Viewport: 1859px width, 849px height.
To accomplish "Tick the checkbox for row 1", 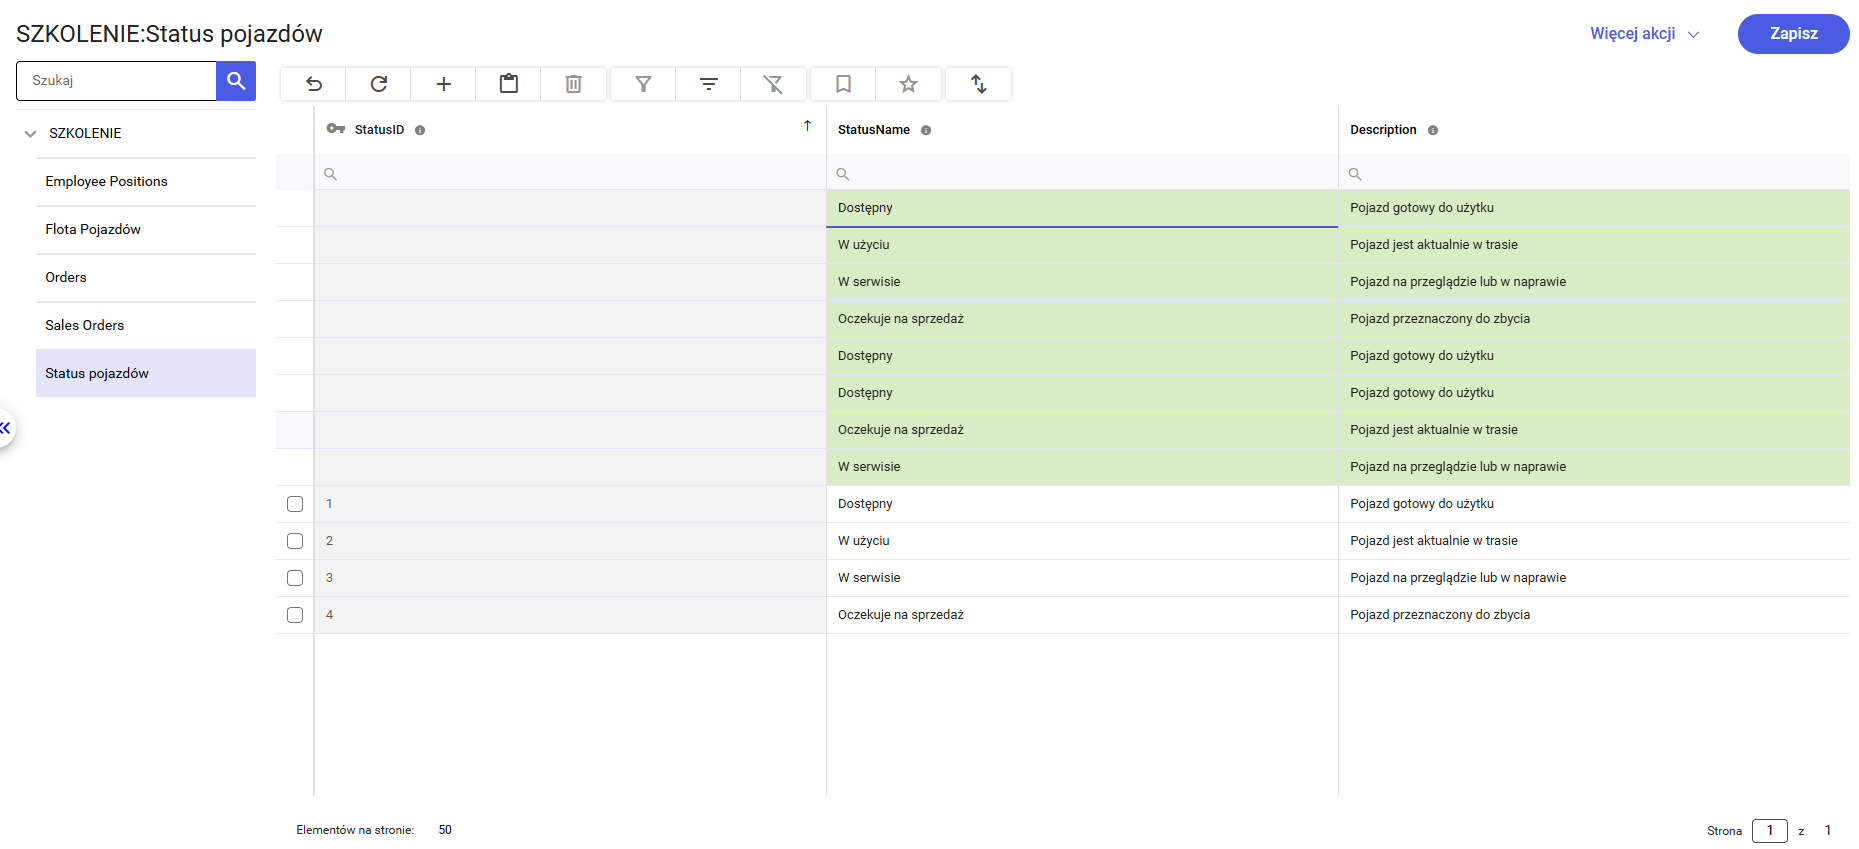I will tap(295, 504).
